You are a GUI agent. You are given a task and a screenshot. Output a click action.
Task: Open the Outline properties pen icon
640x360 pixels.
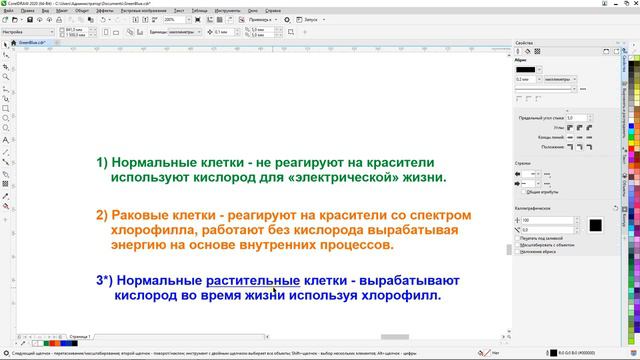518,51
